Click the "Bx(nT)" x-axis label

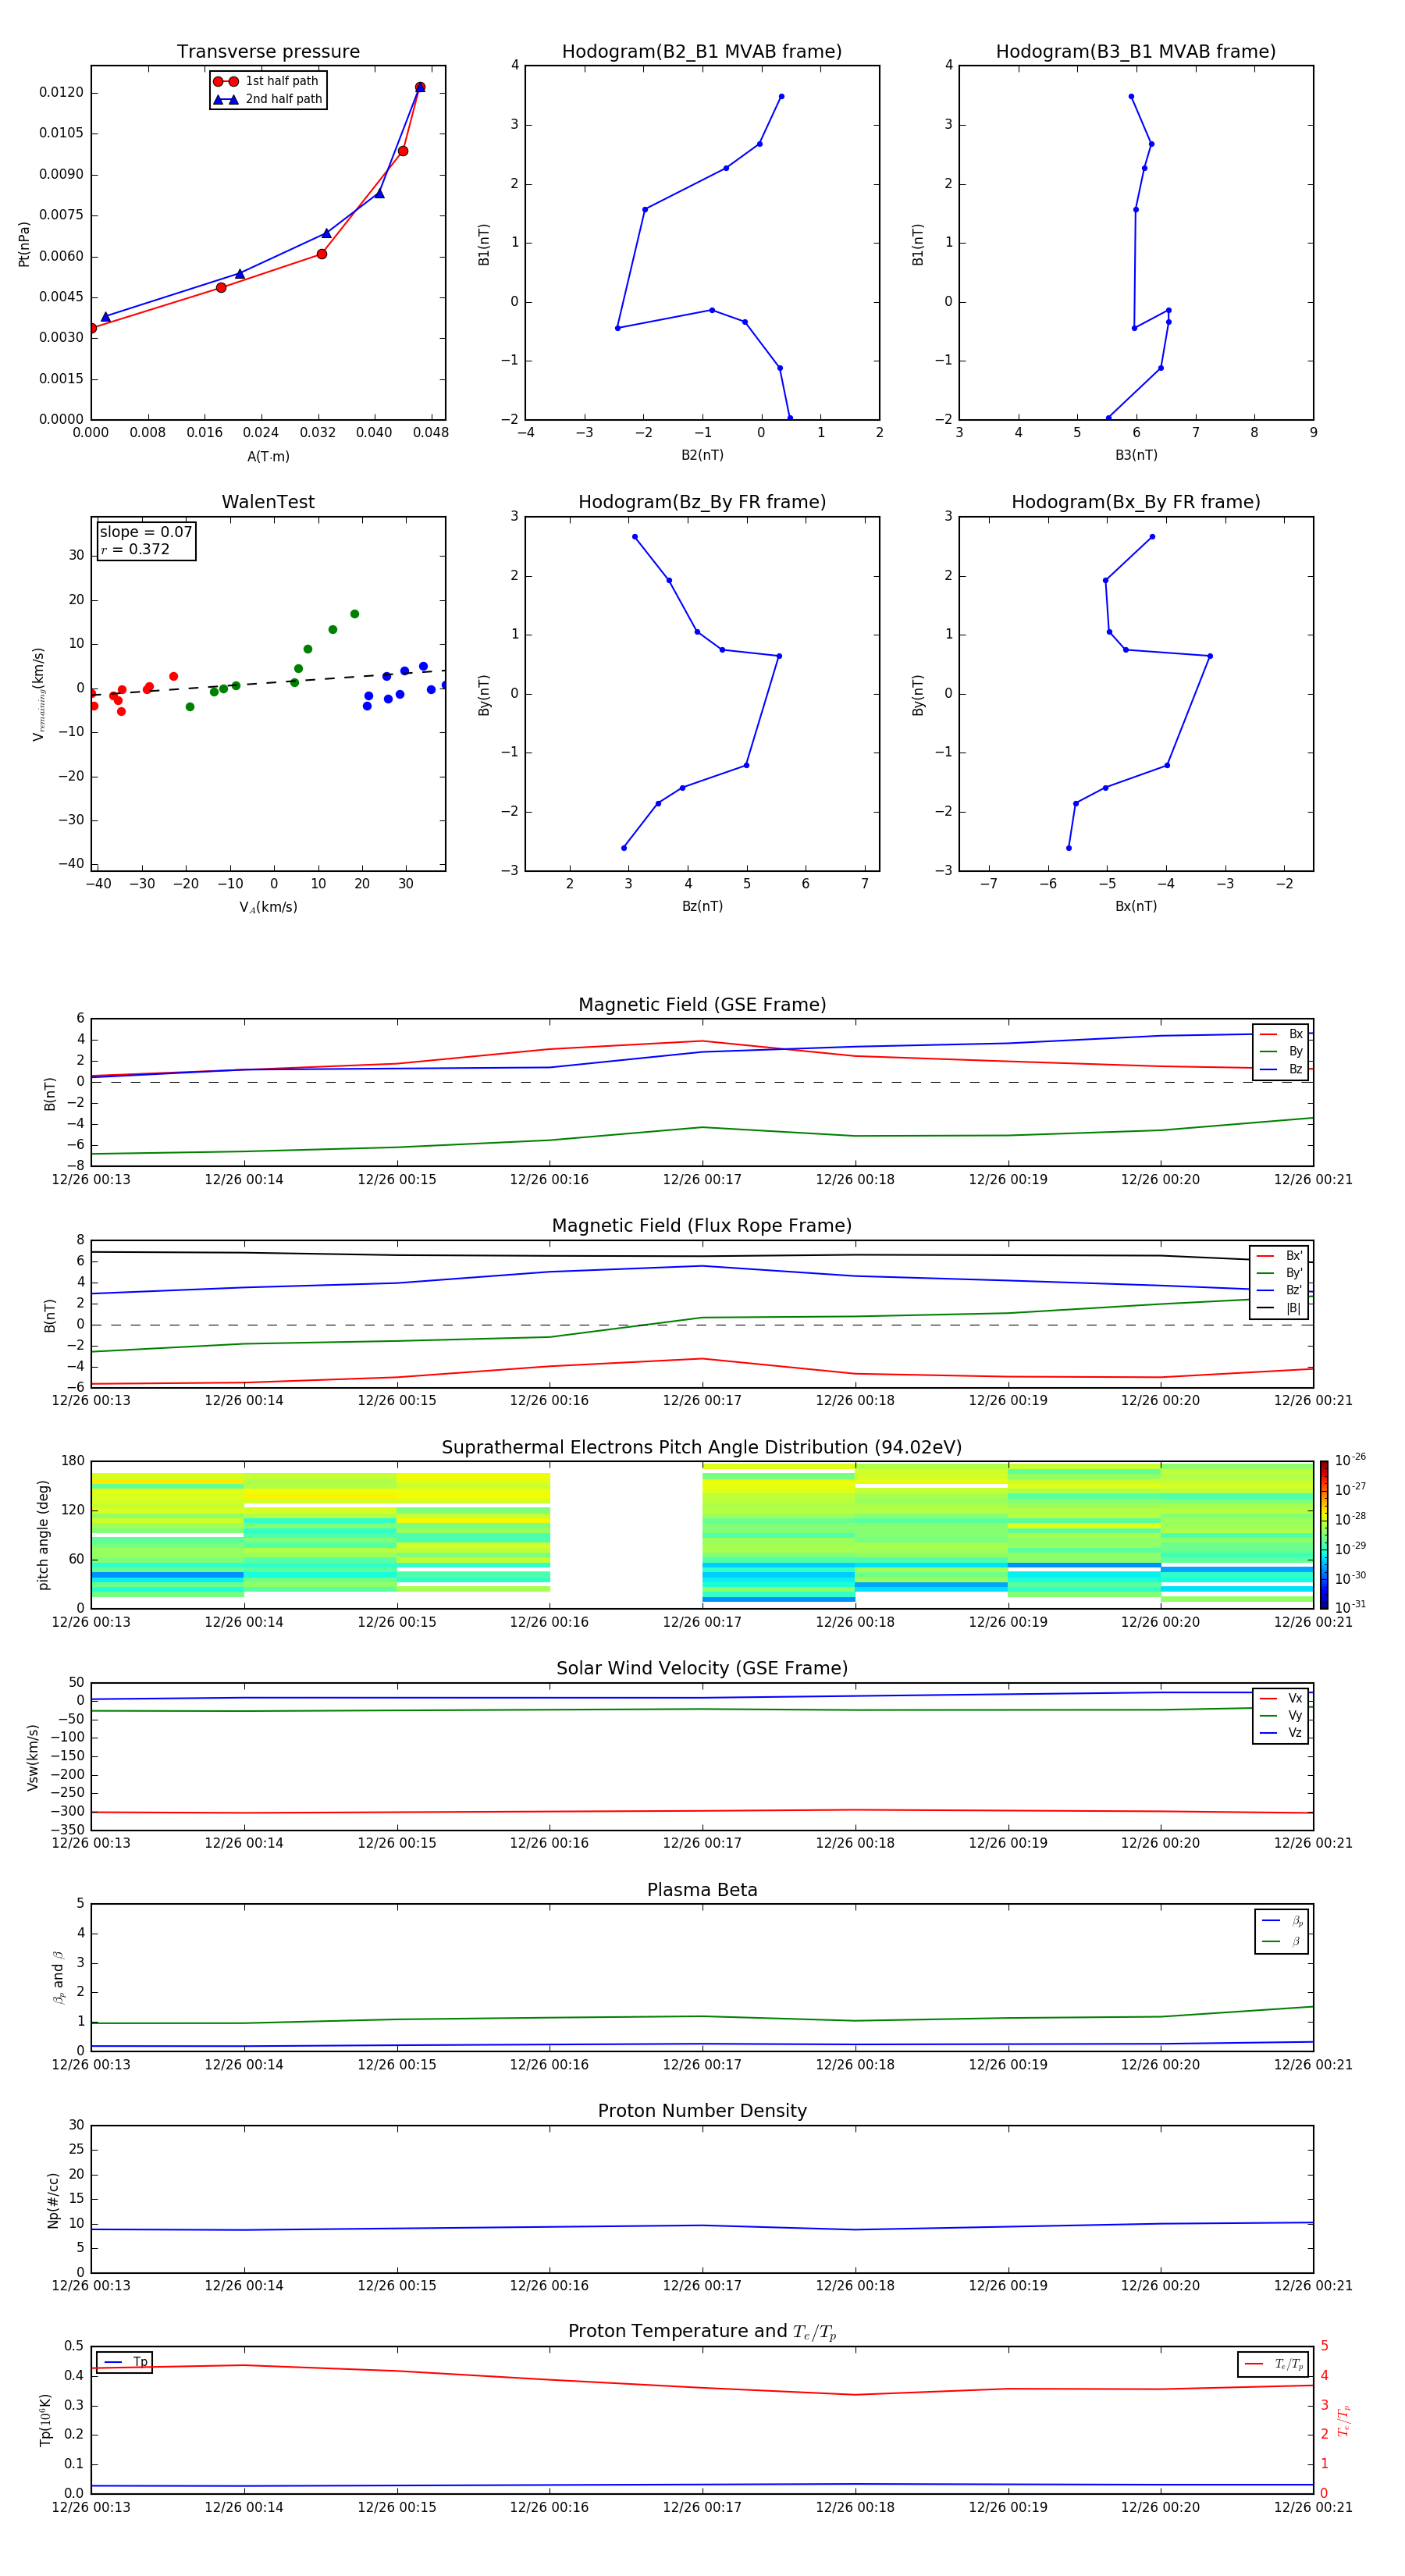tap(1136, 906)
